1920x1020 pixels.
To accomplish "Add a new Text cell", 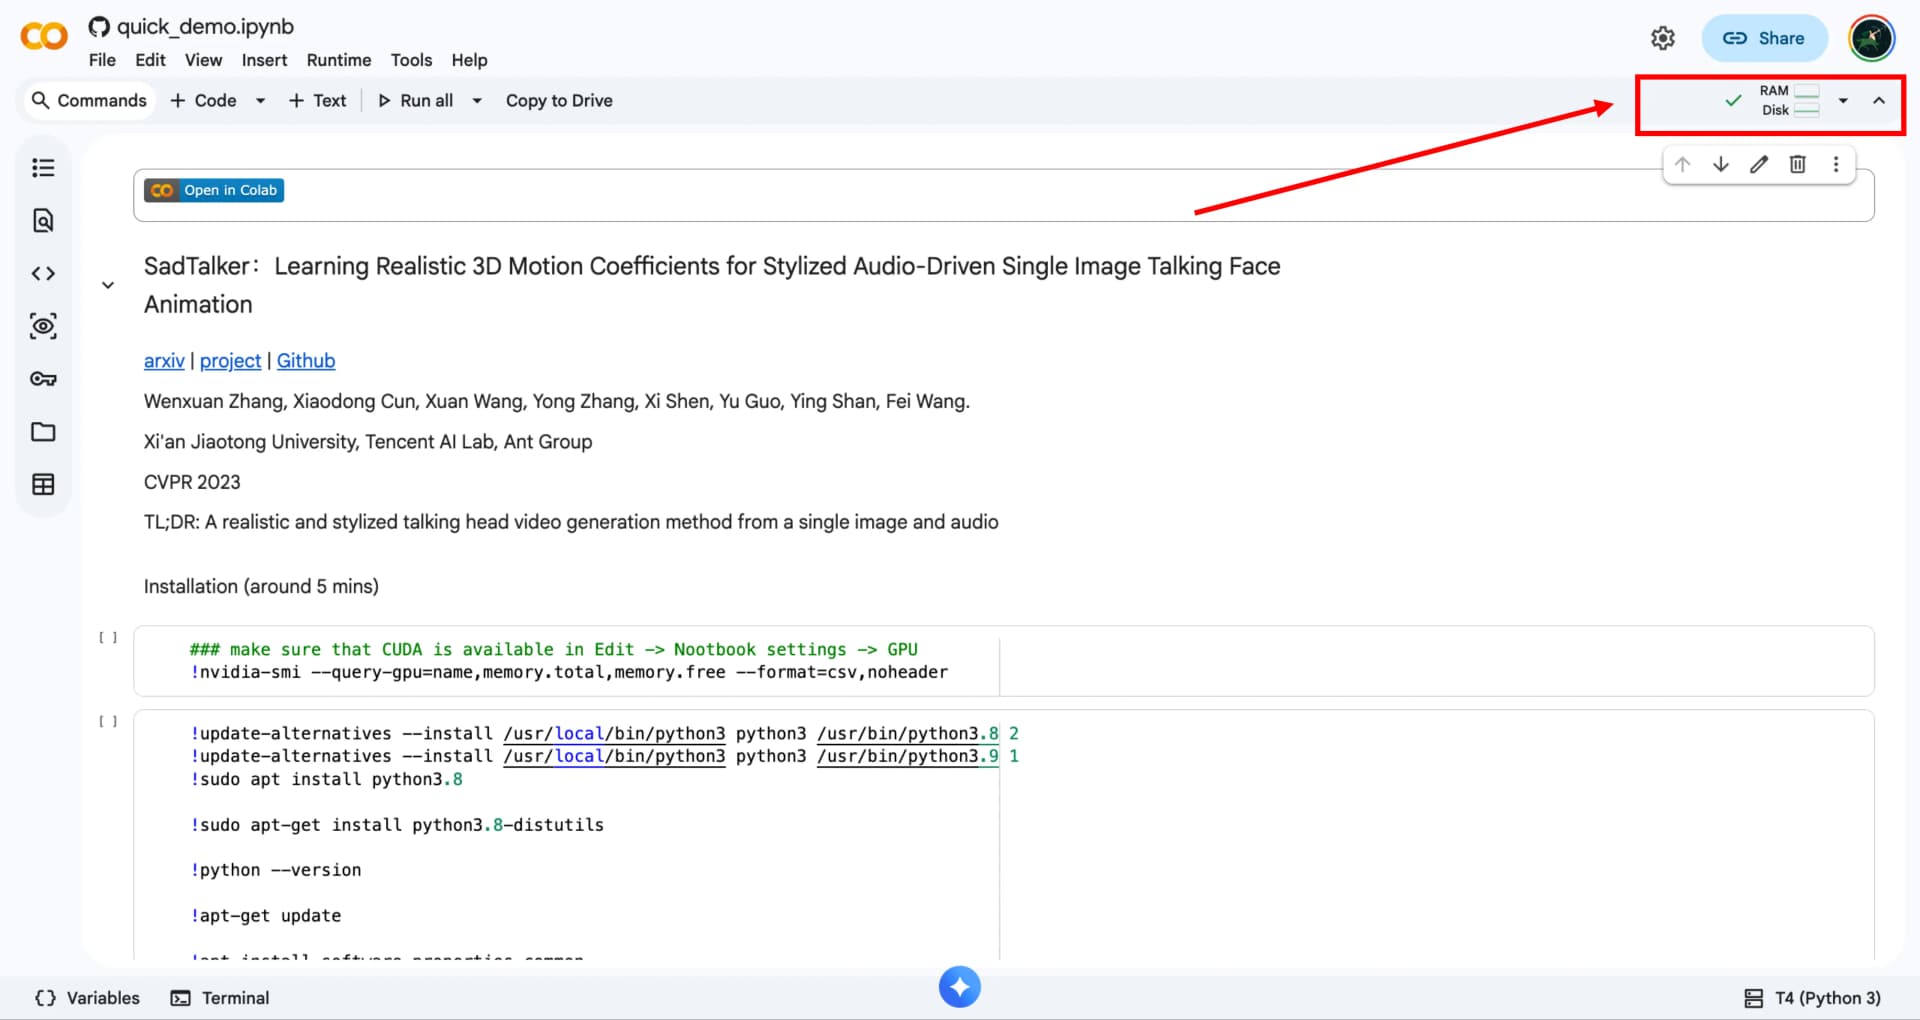I will 317,101.
